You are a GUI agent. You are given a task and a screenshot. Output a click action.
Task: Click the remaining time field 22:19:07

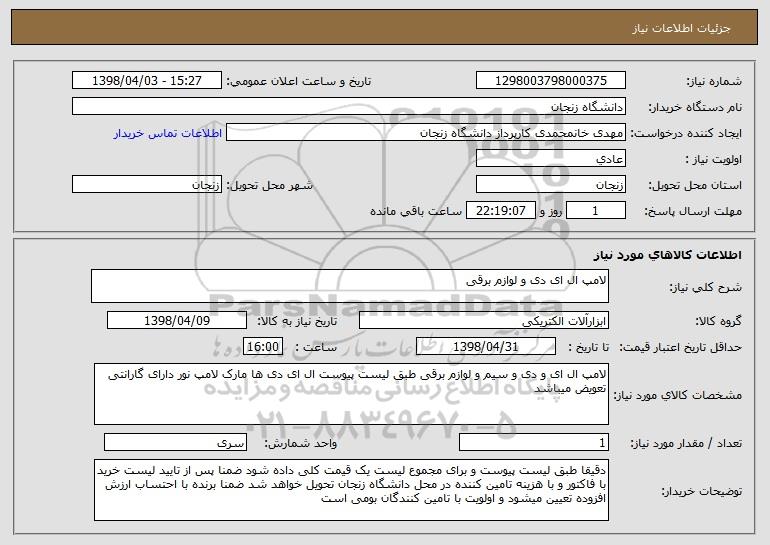click(500, 211)
